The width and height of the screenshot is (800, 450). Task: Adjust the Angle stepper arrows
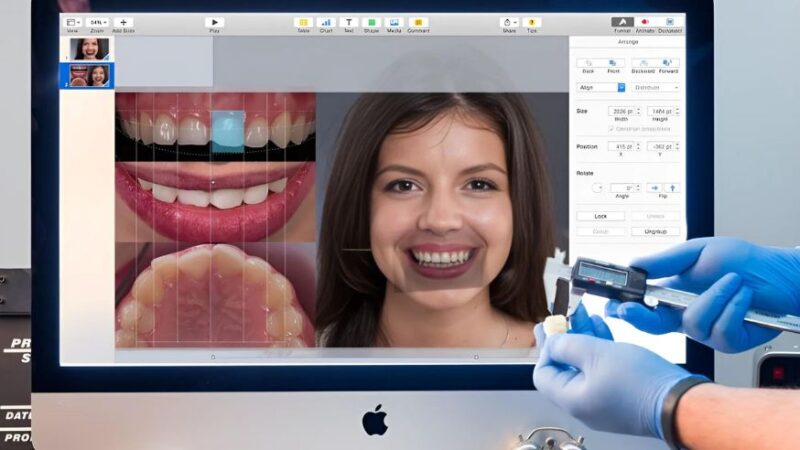[638, 188]
